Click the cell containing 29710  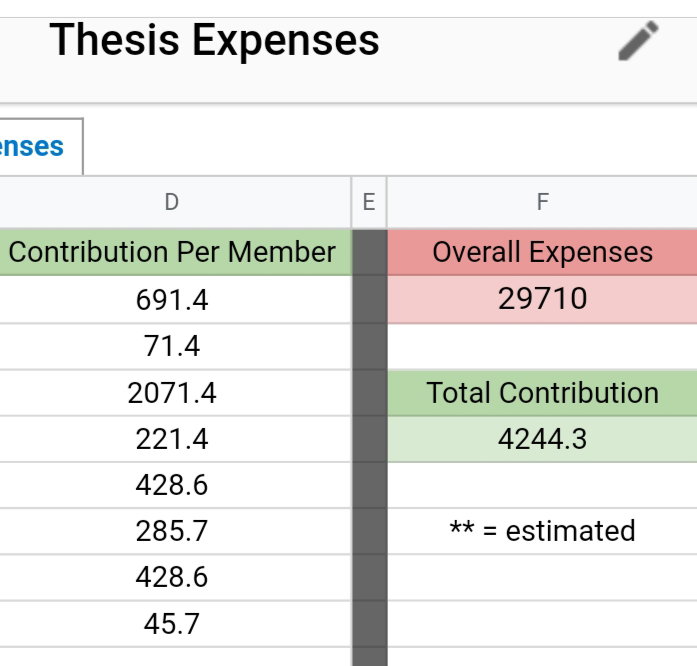coord(542,299)
